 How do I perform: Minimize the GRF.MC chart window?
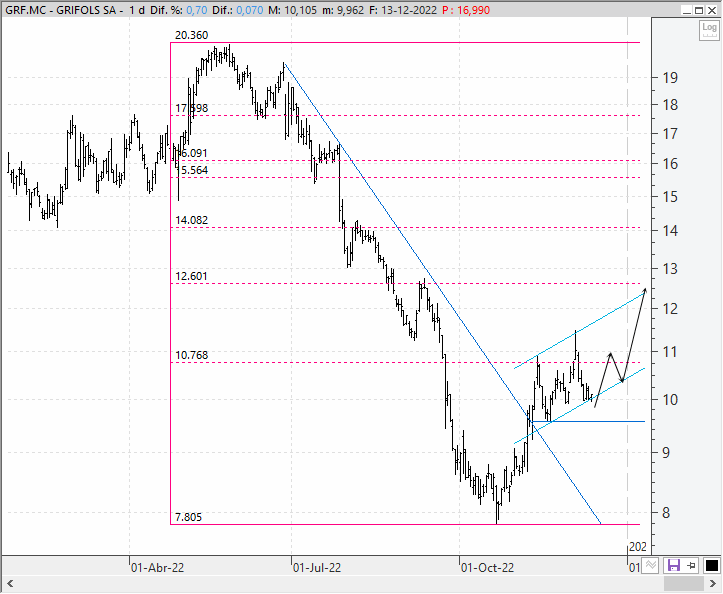pos(687,10)
